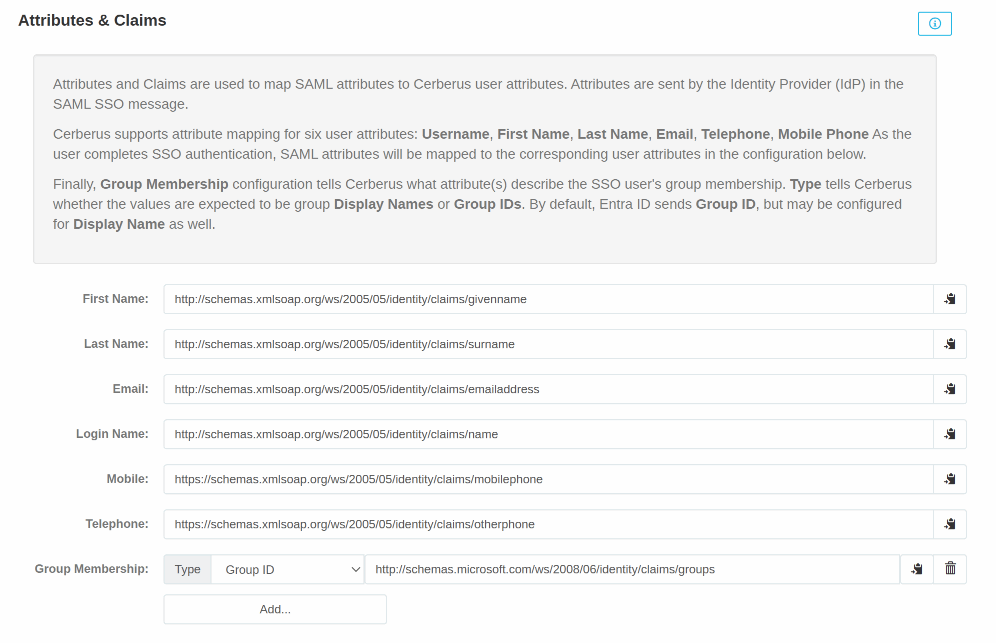This screenshot has width=996, height=643.
Task: Open the Group ID type dropdown
Action: coord(288,569)
